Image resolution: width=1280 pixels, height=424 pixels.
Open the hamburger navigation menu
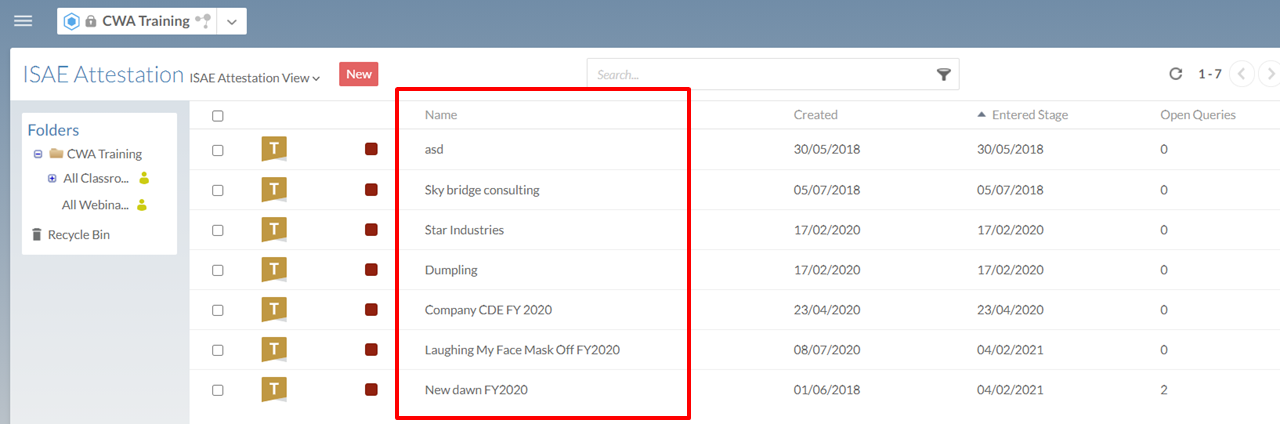click(22, 21)
